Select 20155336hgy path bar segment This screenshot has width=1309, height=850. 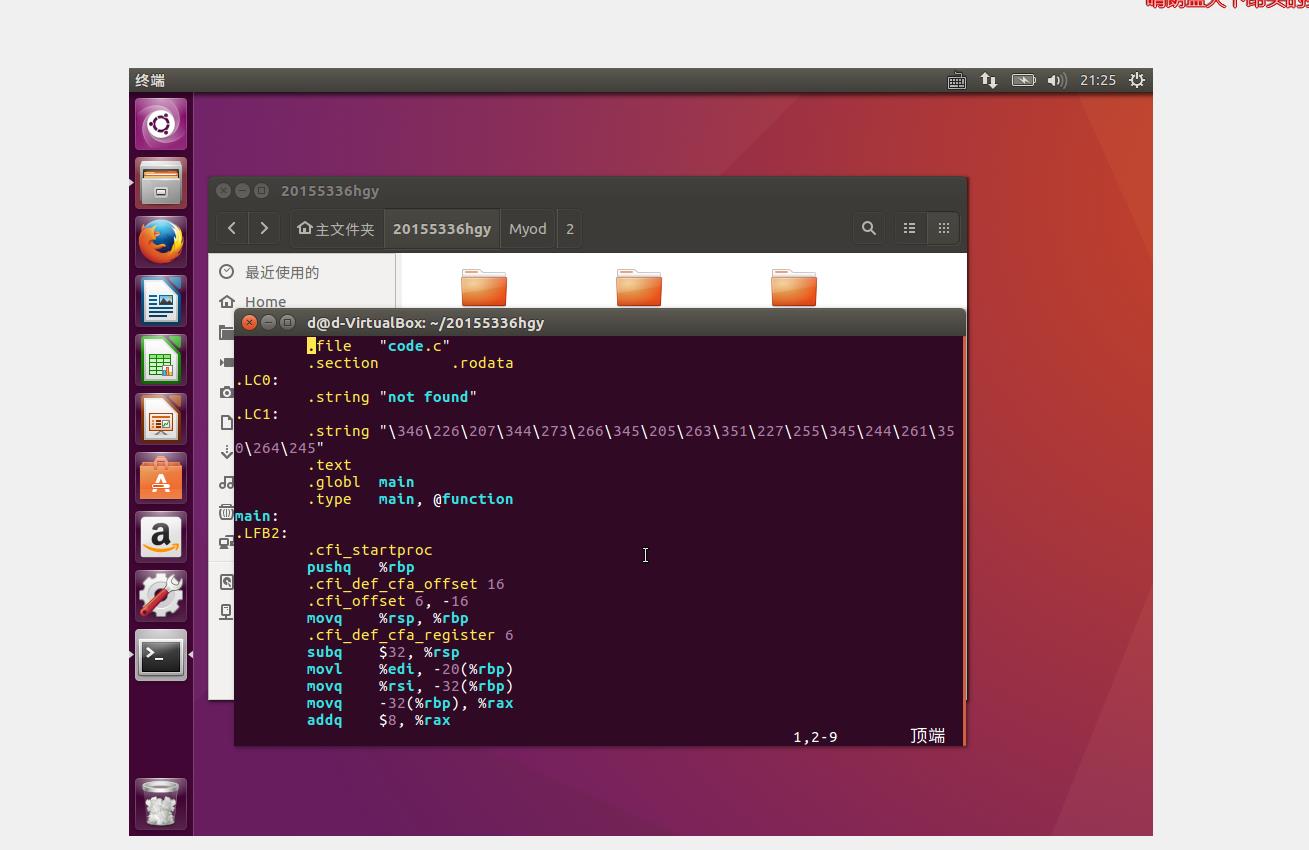442,229
